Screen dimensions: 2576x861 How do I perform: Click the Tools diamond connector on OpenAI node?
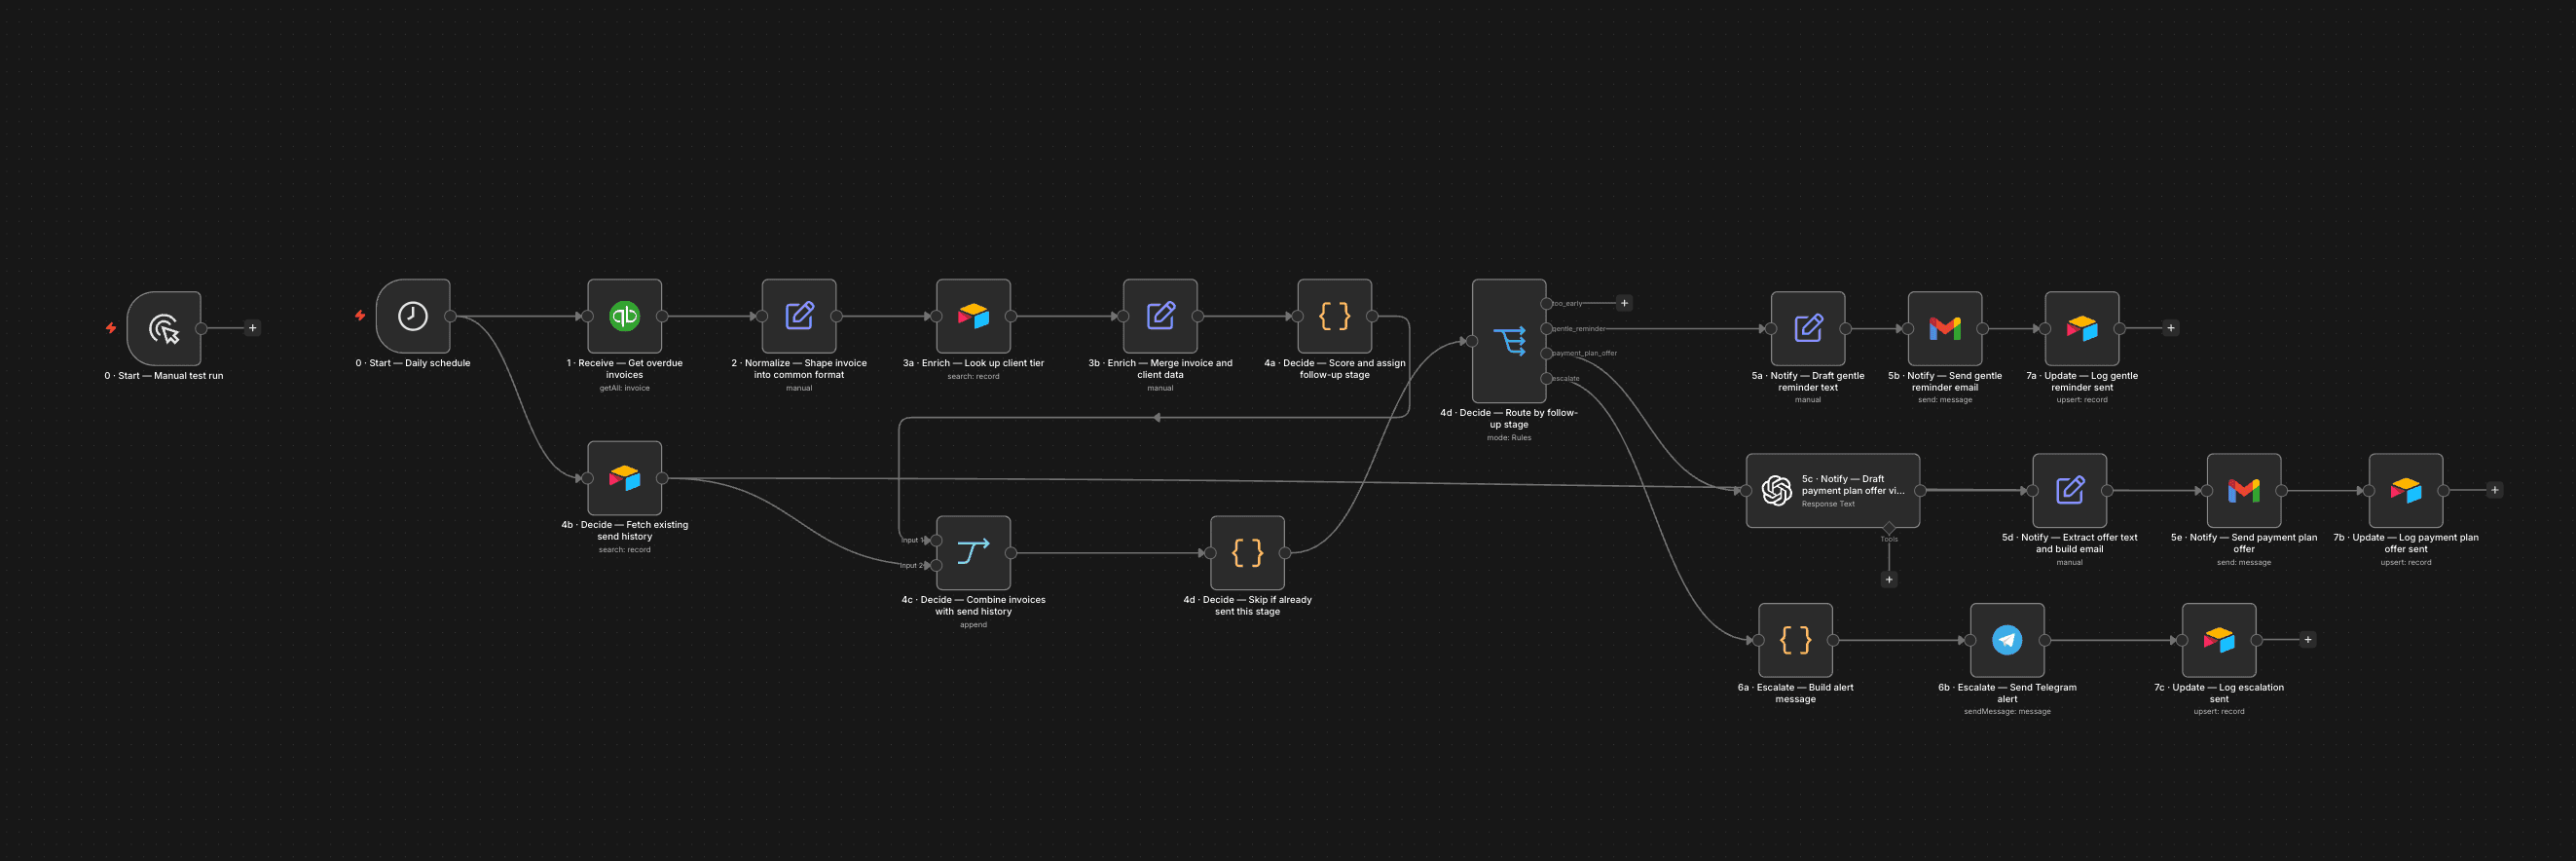click(x=1889, y=527)
